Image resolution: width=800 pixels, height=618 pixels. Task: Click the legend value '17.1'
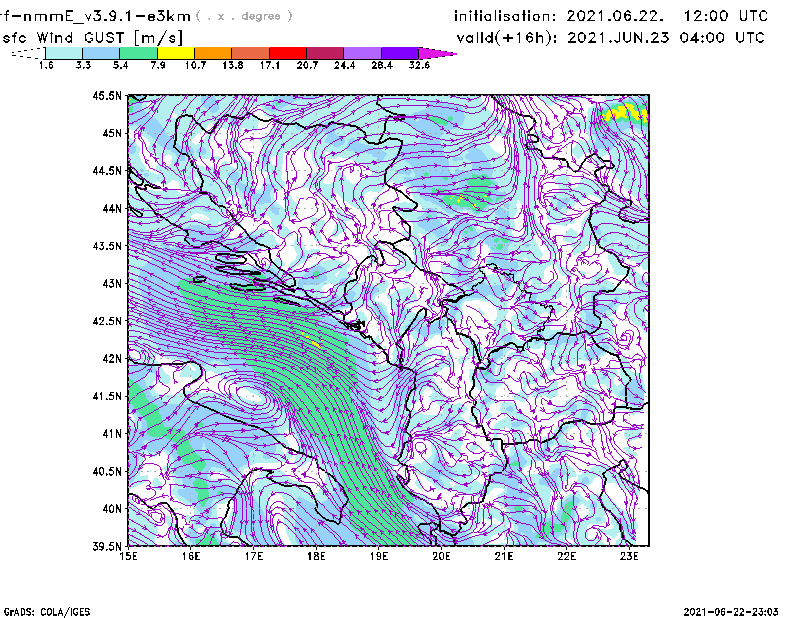(x=270, y=65)
